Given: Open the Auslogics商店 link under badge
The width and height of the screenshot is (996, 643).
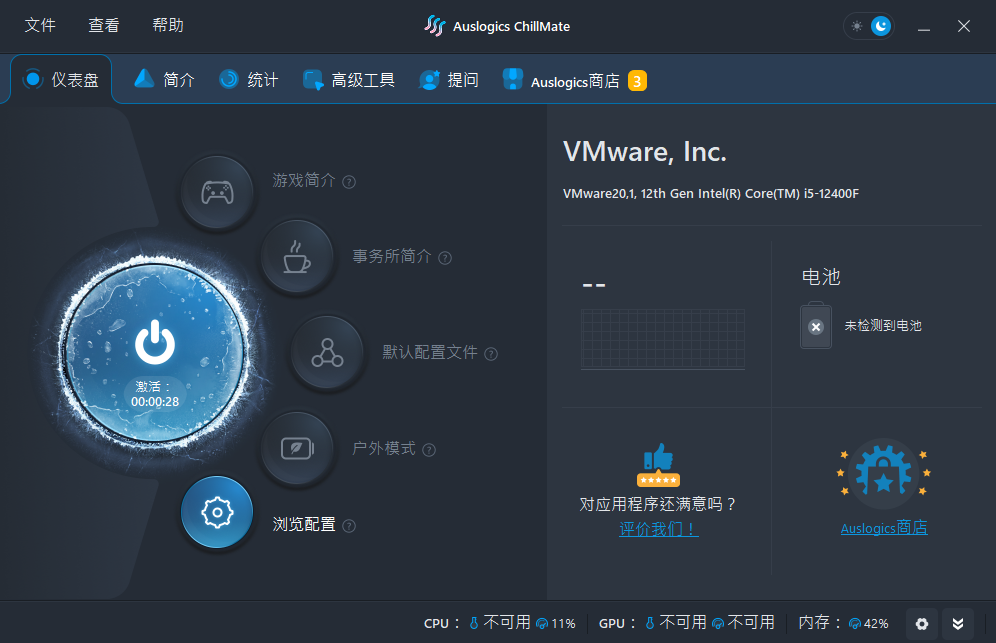Looking at the screenshot, I should click(884, 528).
